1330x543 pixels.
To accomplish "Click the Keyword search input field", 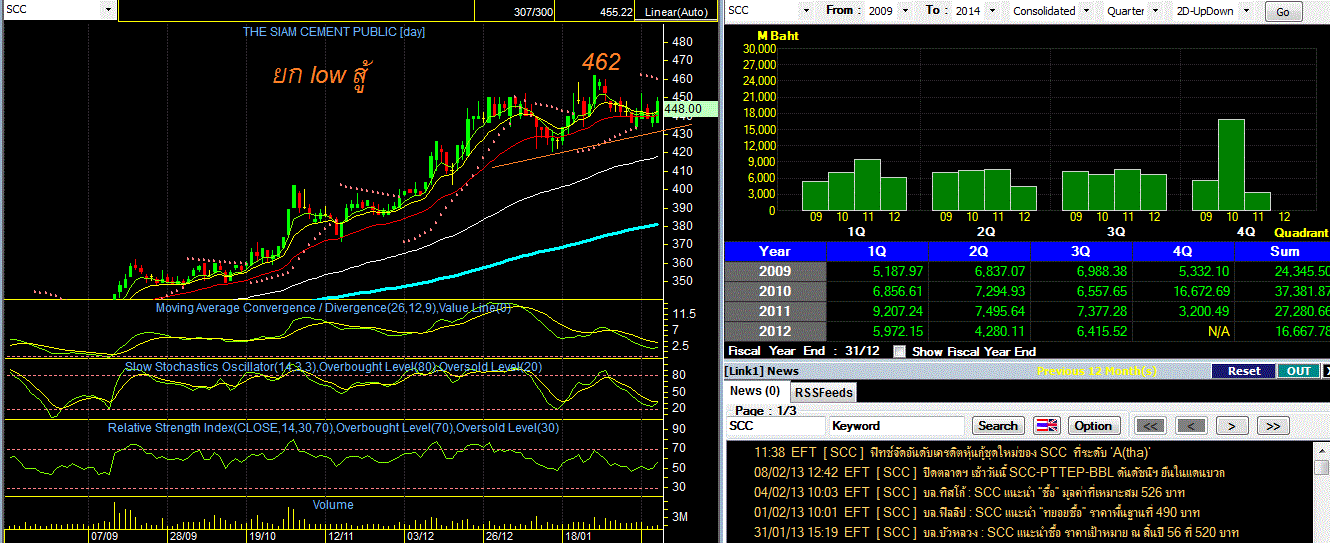I will pos(898,426).
